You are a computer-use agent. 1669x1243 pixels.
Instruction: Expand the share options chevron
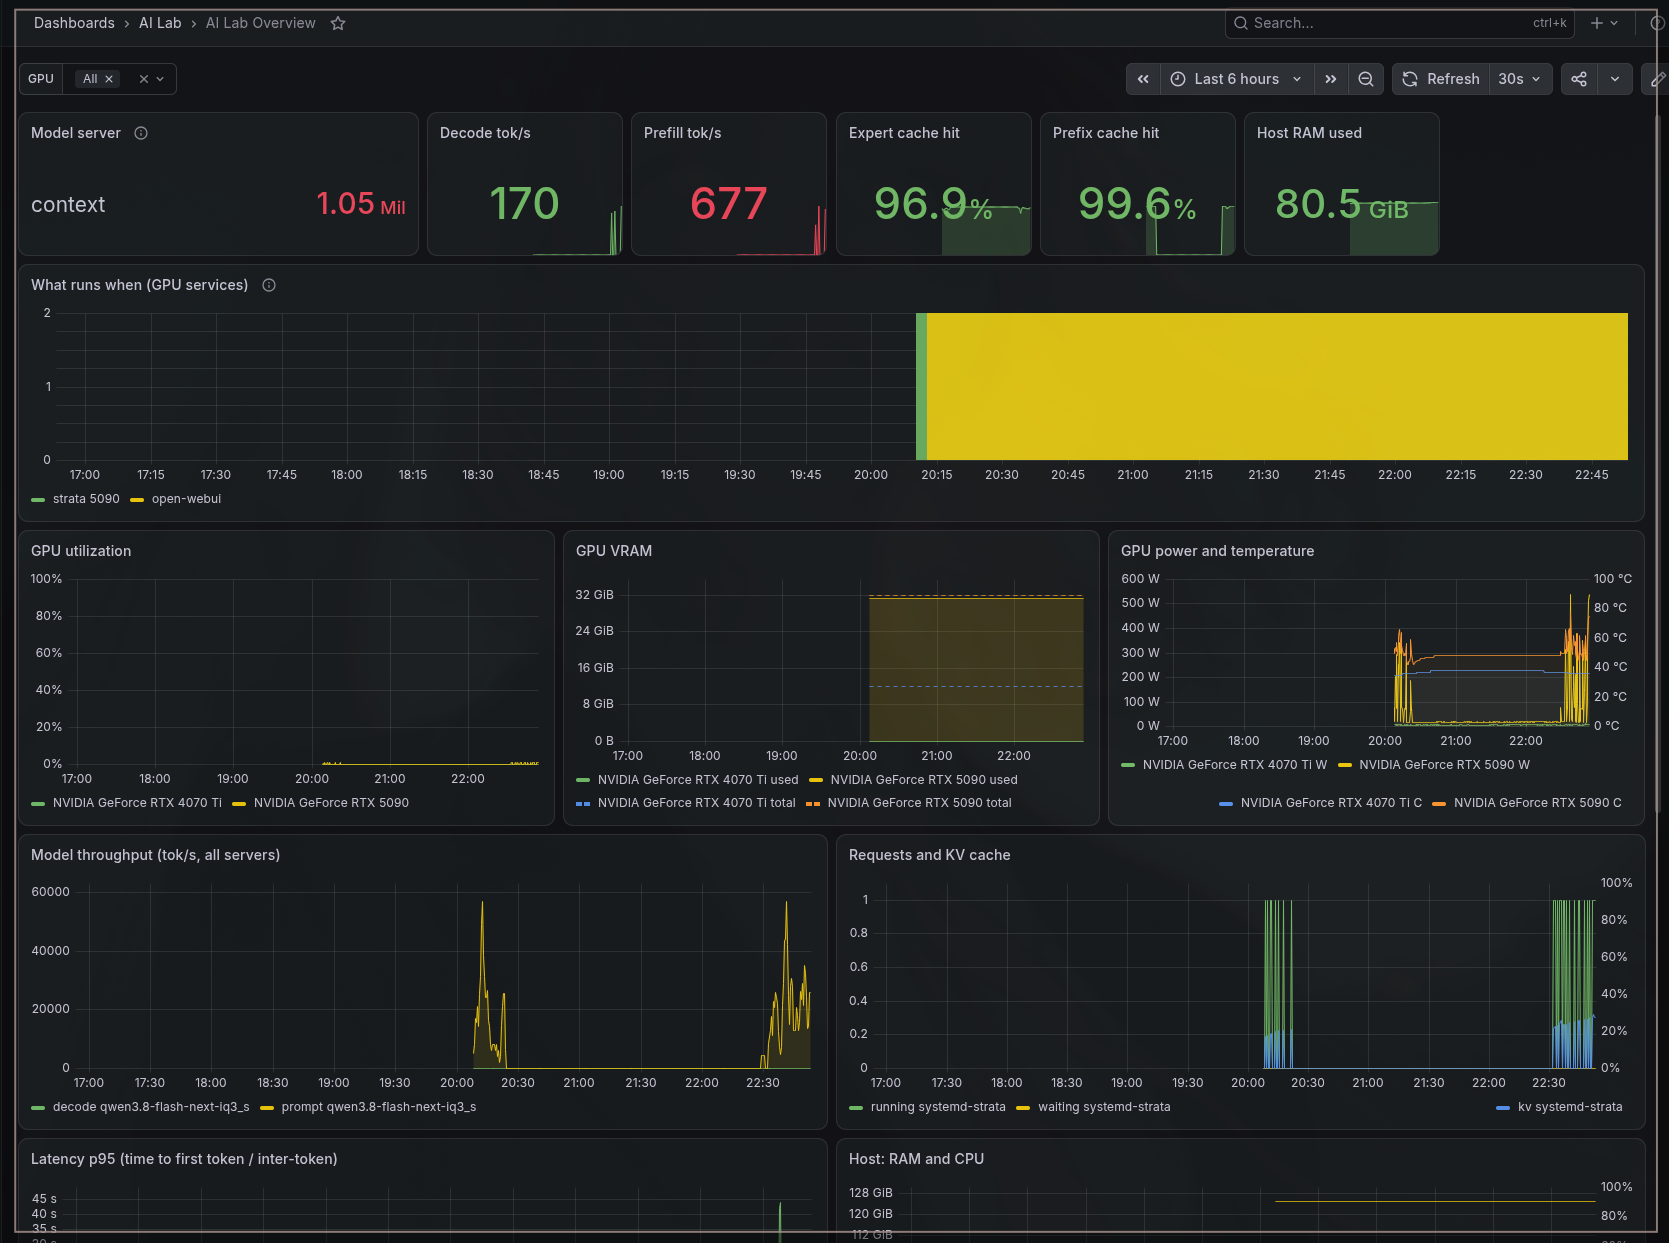pyautogui.click(x=1615, y=79)
